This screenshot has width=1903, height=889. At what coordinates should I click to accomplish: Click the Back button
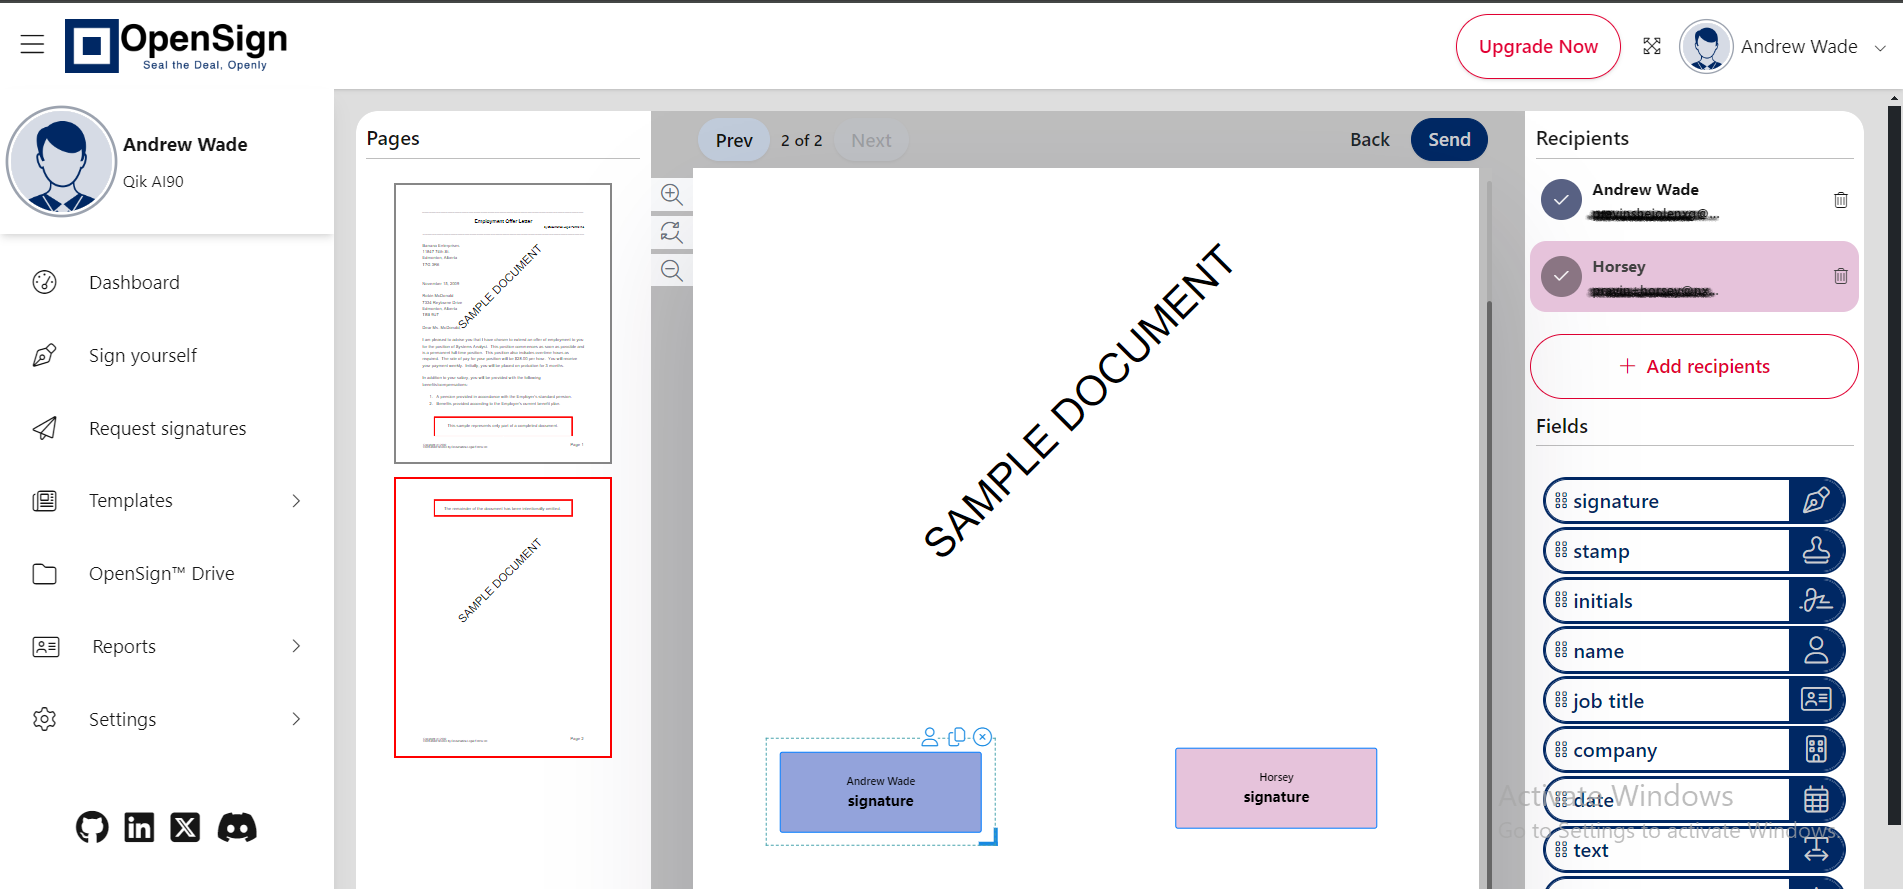click(x=1369, y=140)
